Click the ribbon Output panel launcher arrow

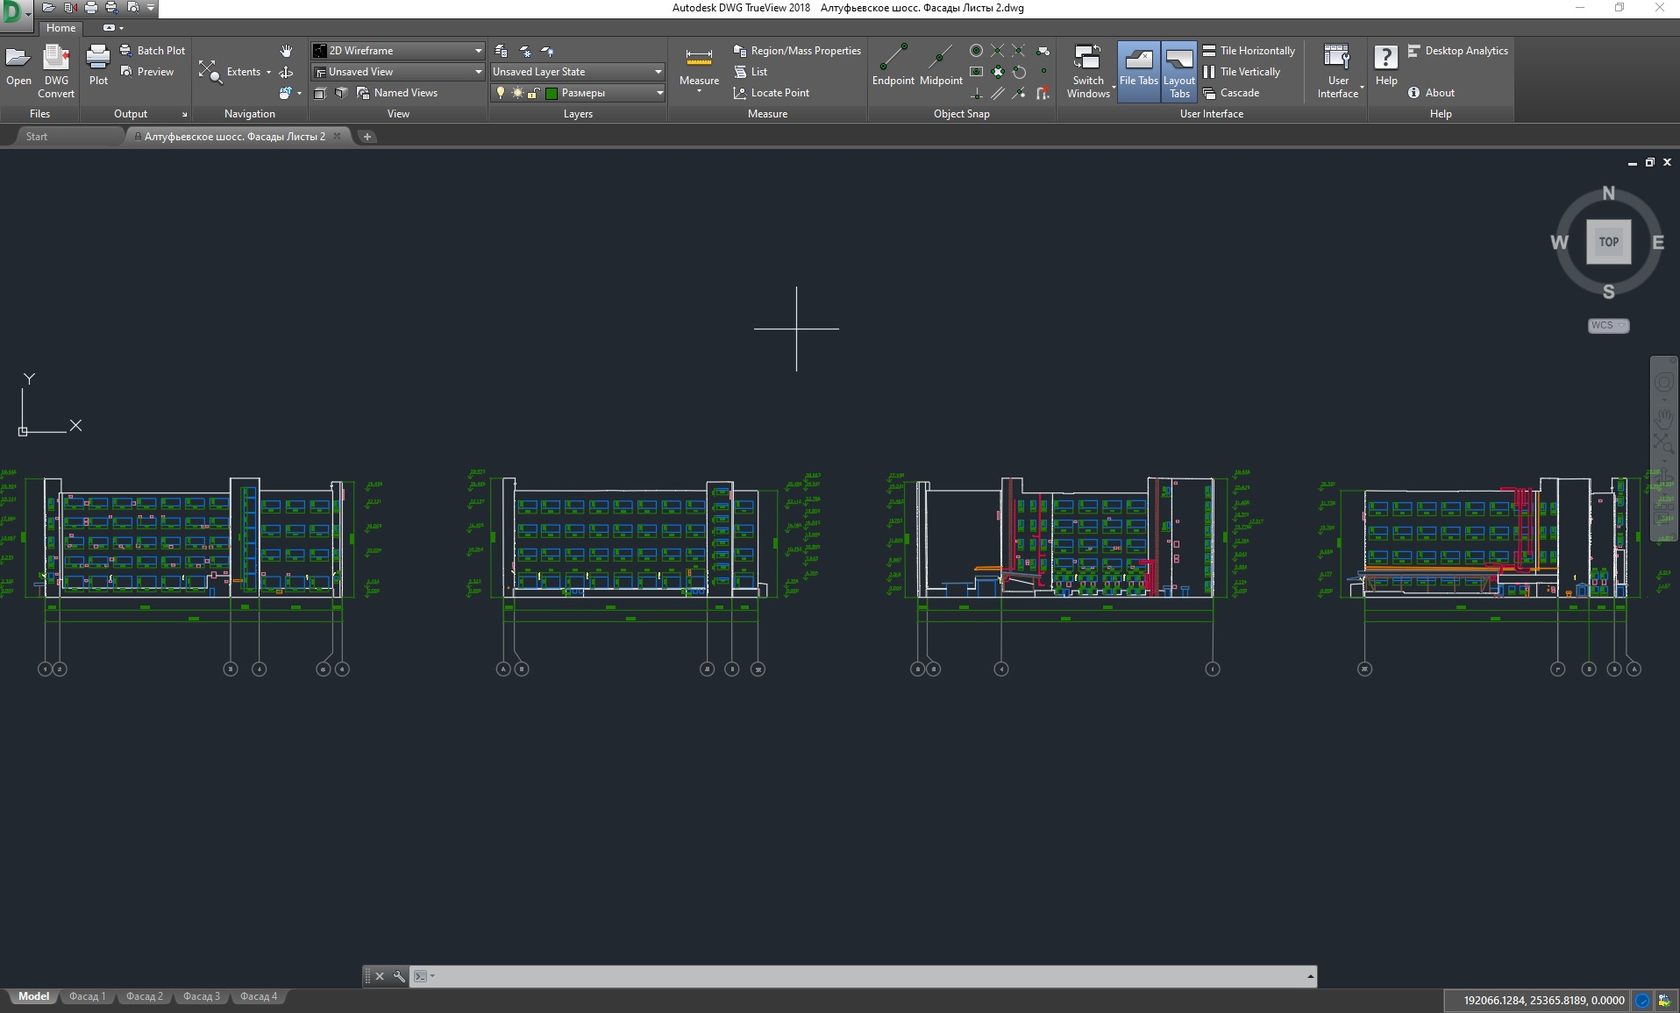(184, 114)
